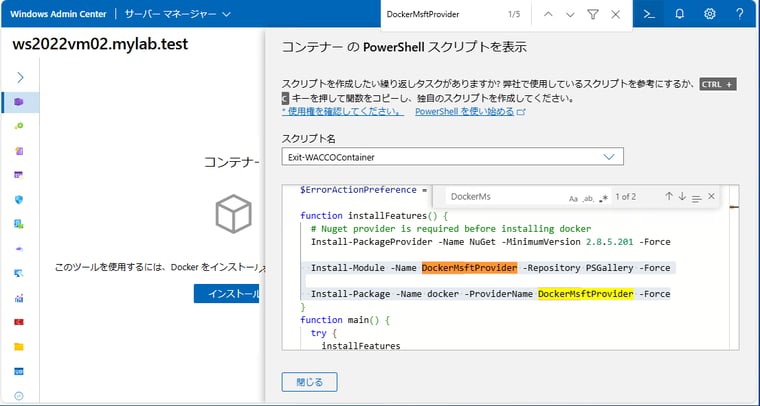Image resolution: width=760 pixels, height=406 pixels.
Task: Toggle match case in editor find
Action: coord(573,198)
